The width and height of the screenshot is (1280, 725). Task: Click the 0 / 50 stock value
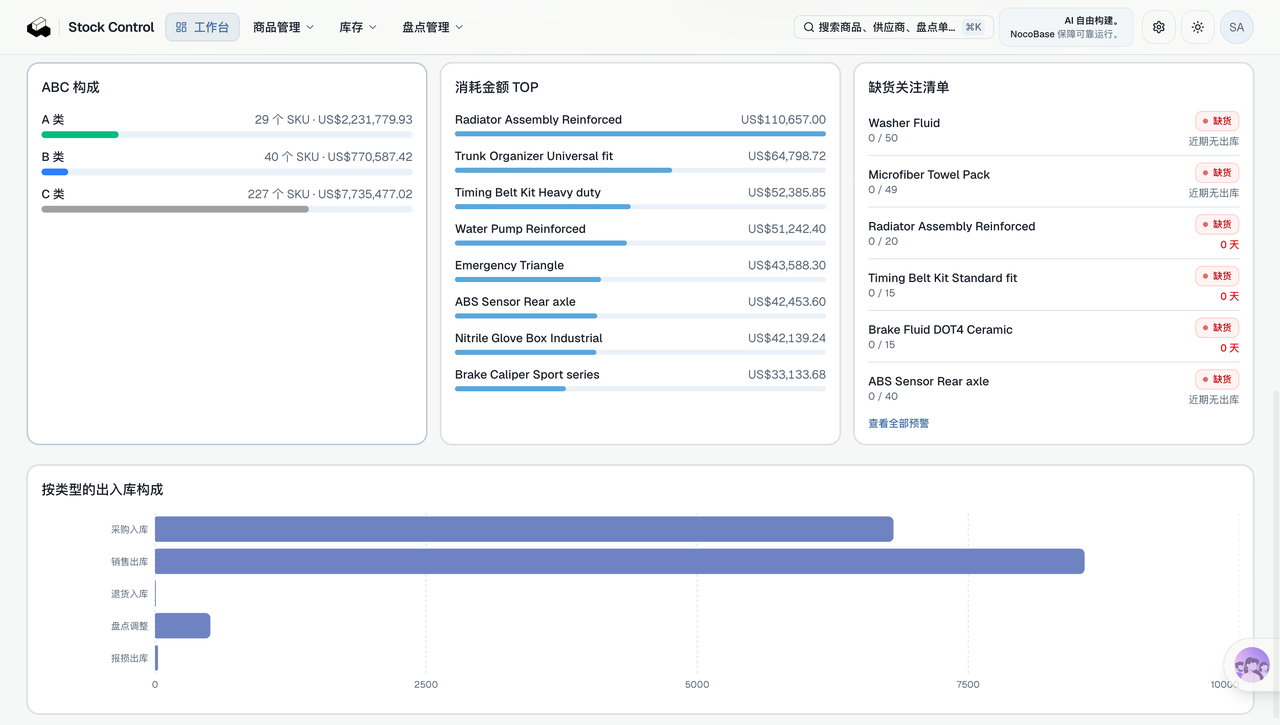tap(883, 139)
